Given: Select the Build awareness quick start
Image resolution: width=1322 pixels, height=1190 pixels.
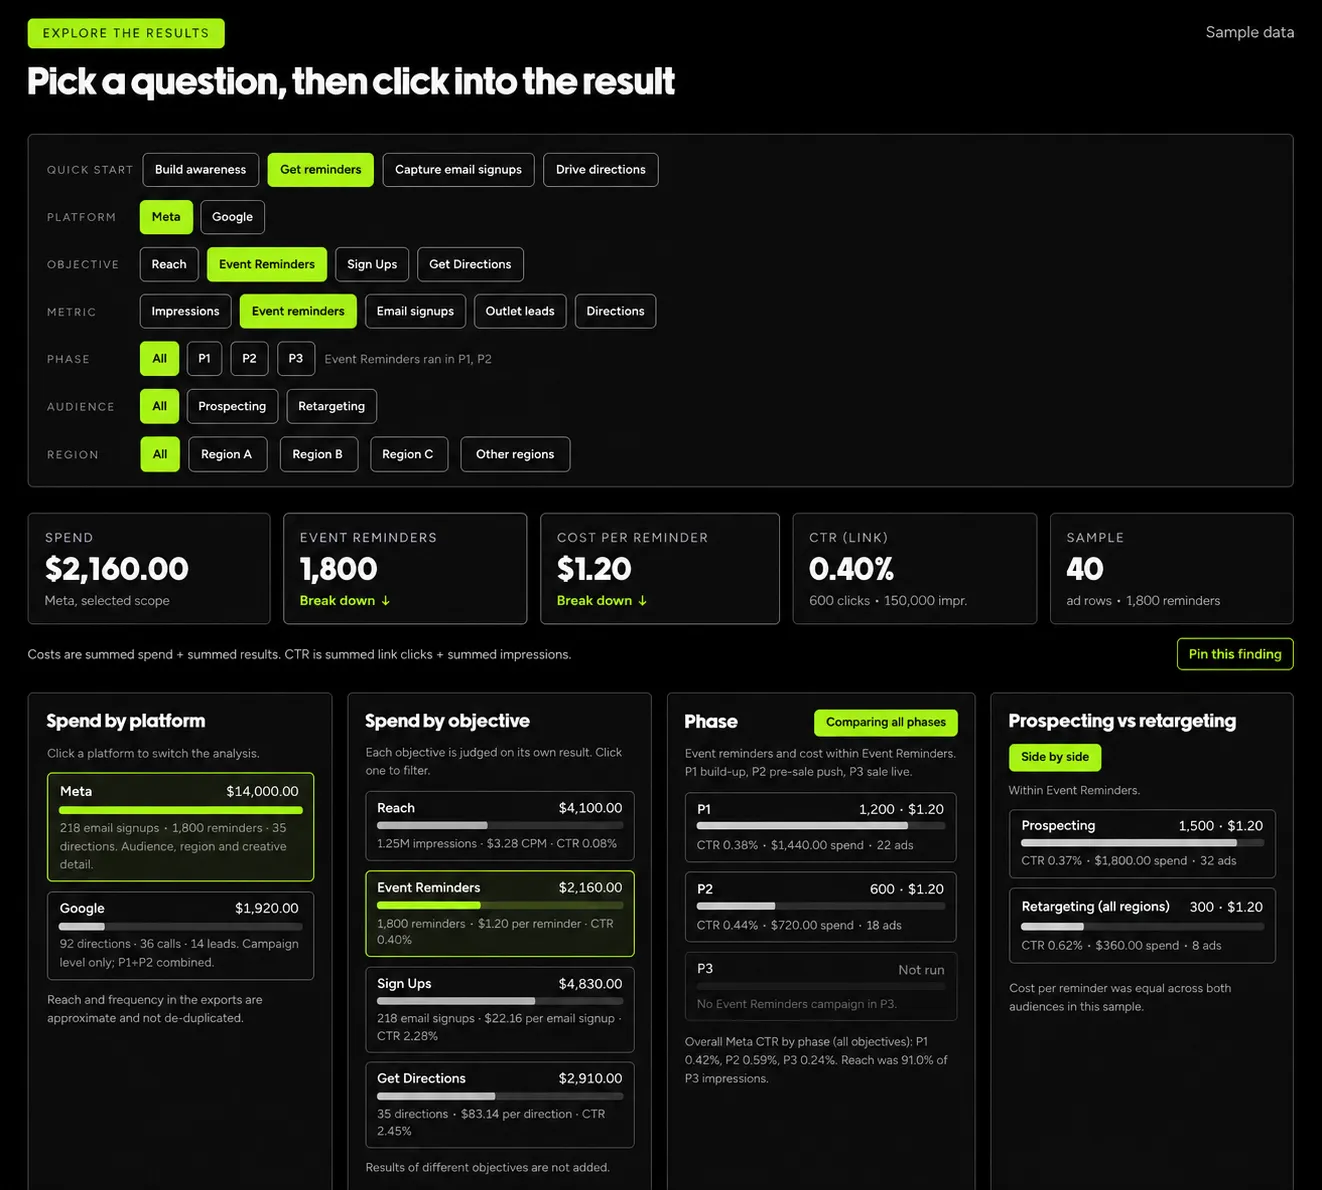Looking at the screenshot, I should tap(201, 170).
